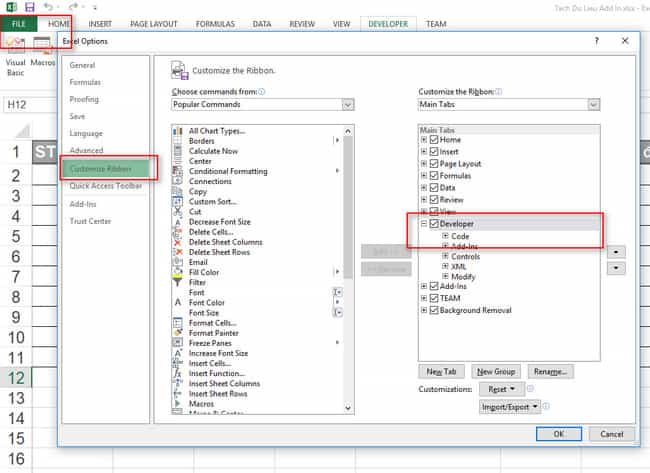
Task: Select the Copy command icon
Action: (x=177, y=192)
